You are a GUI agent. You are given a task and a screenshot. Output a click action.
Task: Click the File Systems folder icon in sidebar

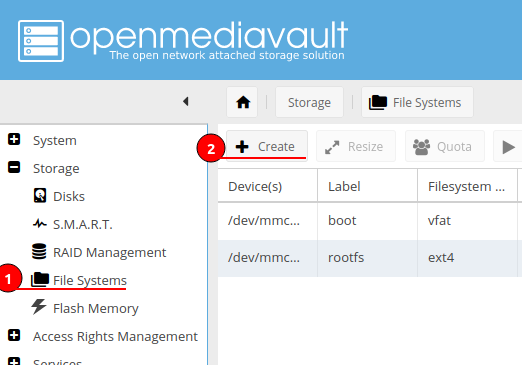(40, 279)
